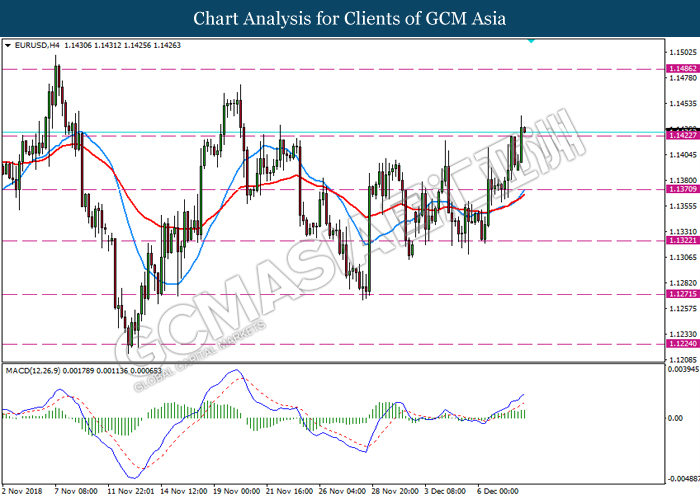700x500 pixels.
Task: Select the 19 Nov 00:00 time label
Action: click(237, 491)
